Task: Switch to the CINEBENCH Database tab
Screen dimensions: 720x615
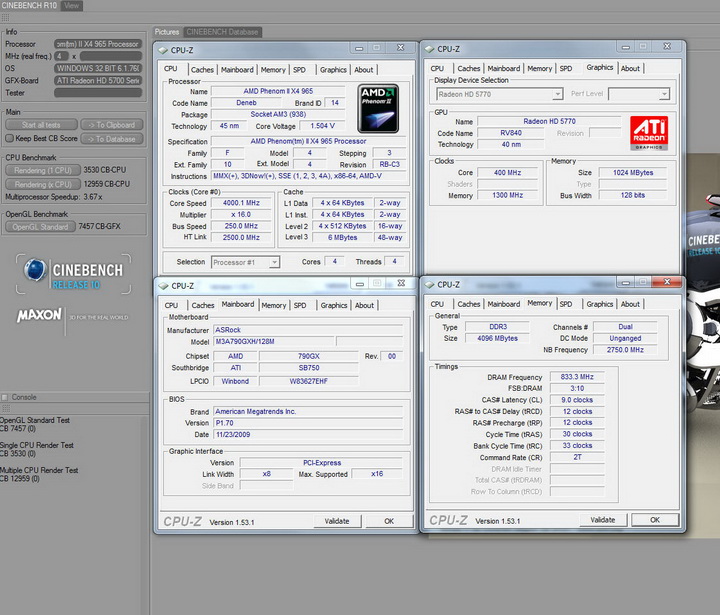Action: coord(222,32)
